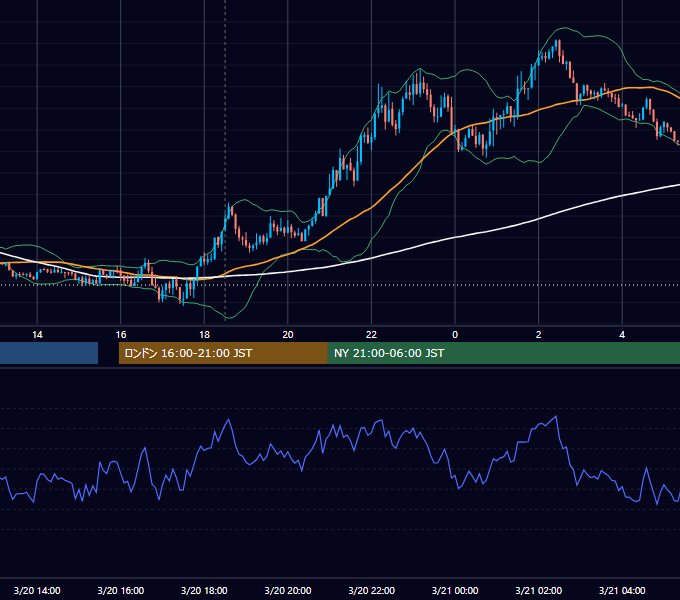Click the hour label 4 on price chart axis
680x600 pixels.
click(622, 335)
